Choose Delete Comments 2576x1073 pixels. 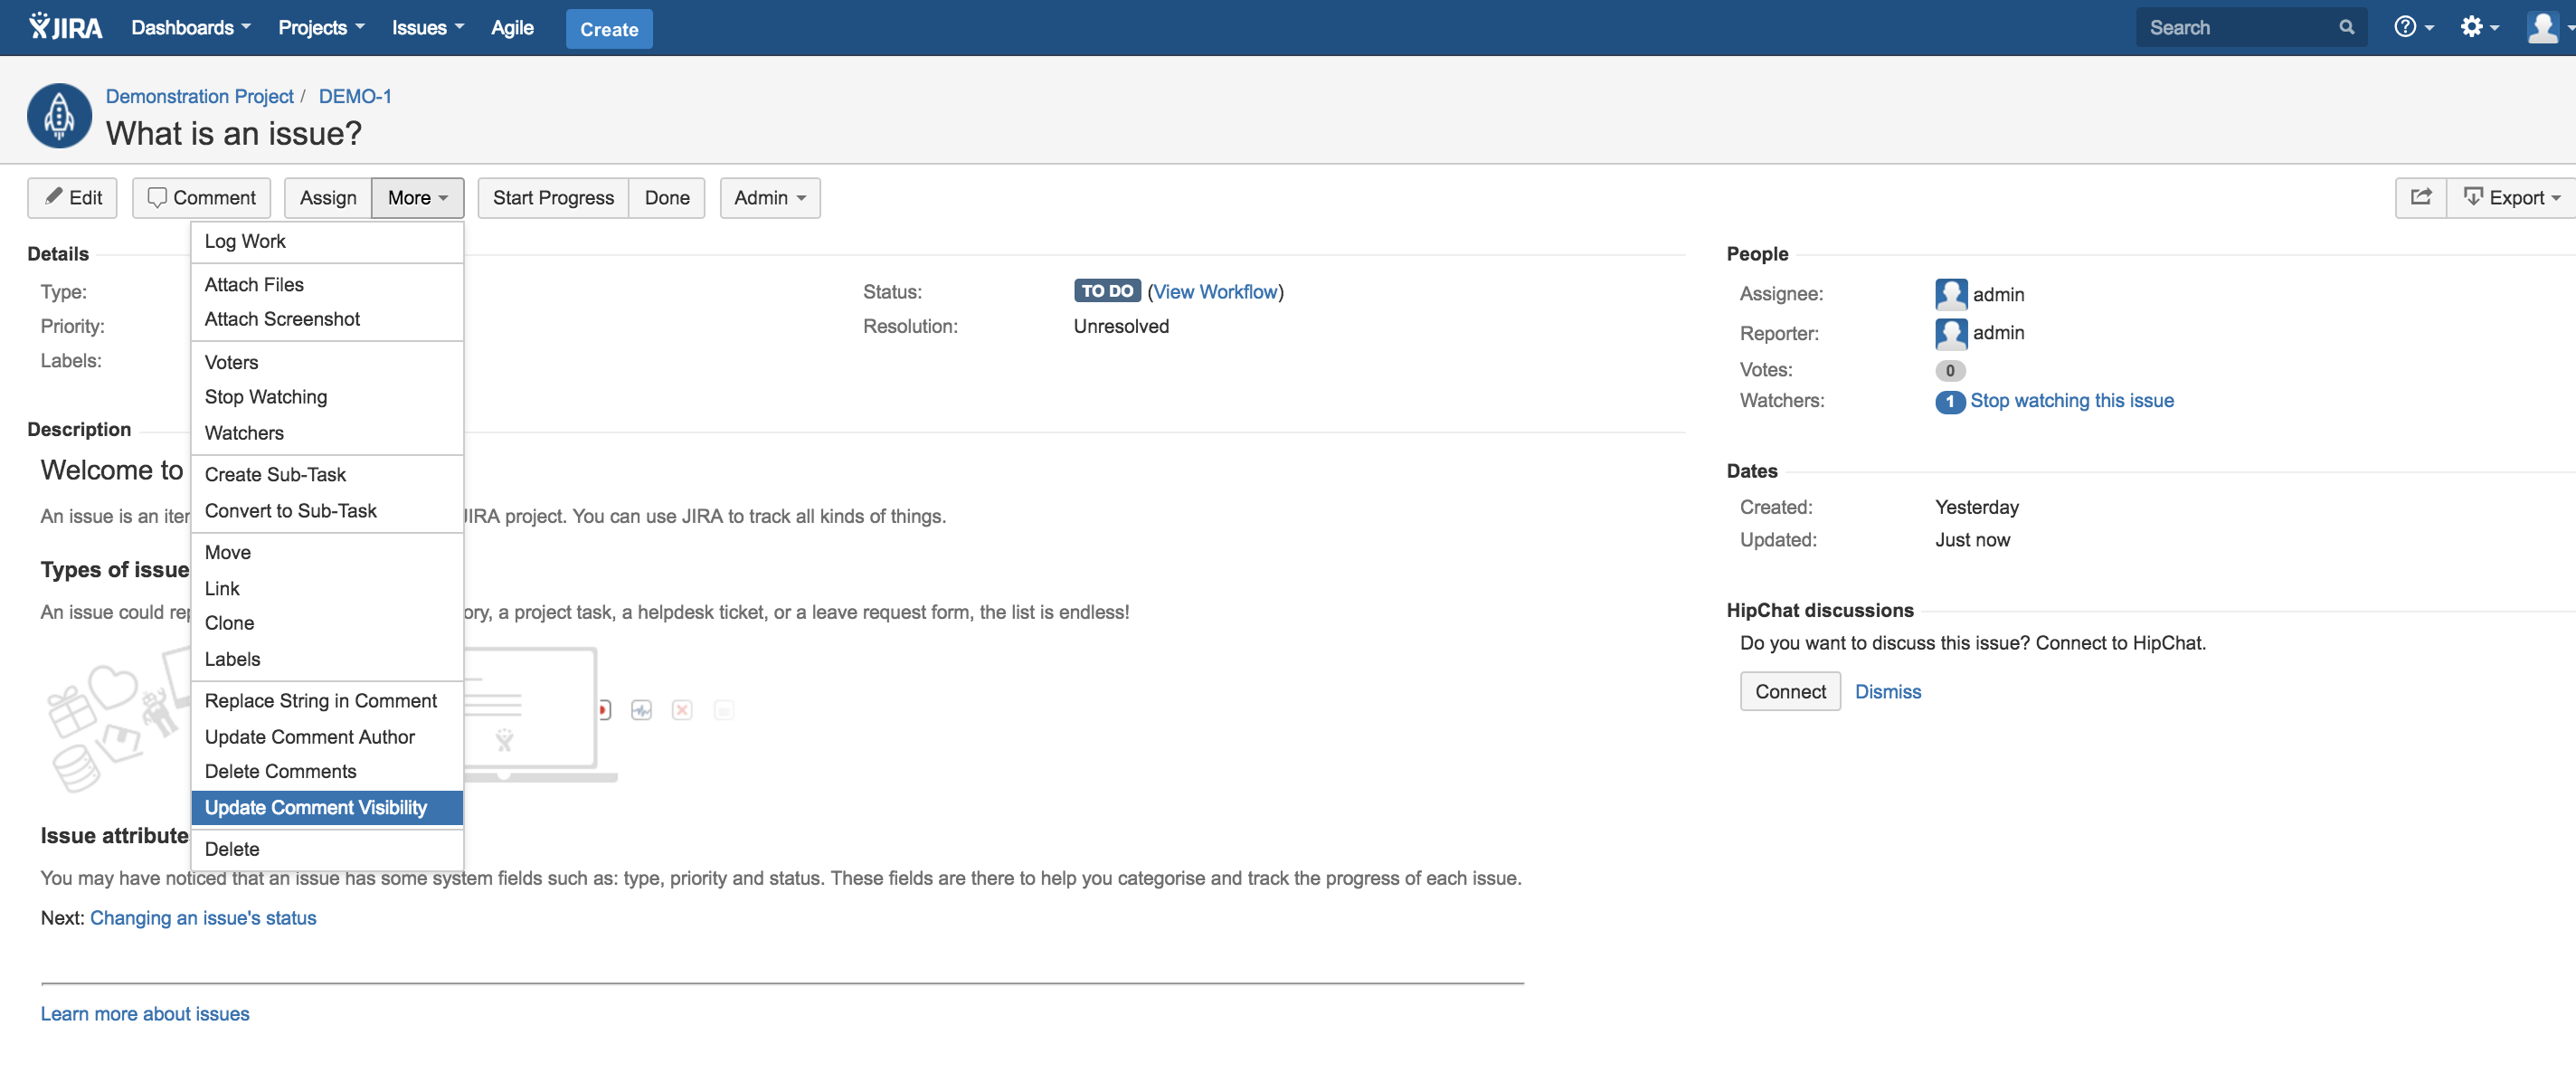pyautogui.click(x=327, y=771)
